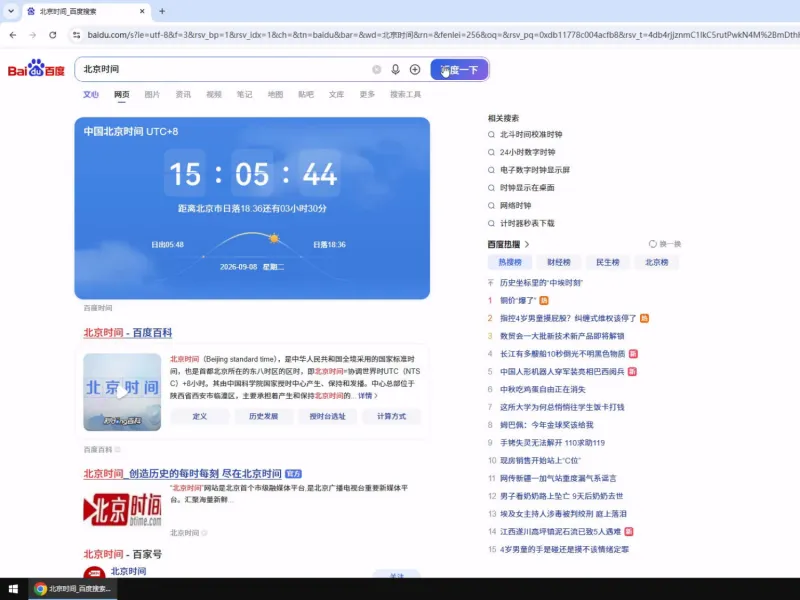Viewport: 800px width, 600px height.
Task: Switch to the 民生榜 tab
Action: click(608, 262)
